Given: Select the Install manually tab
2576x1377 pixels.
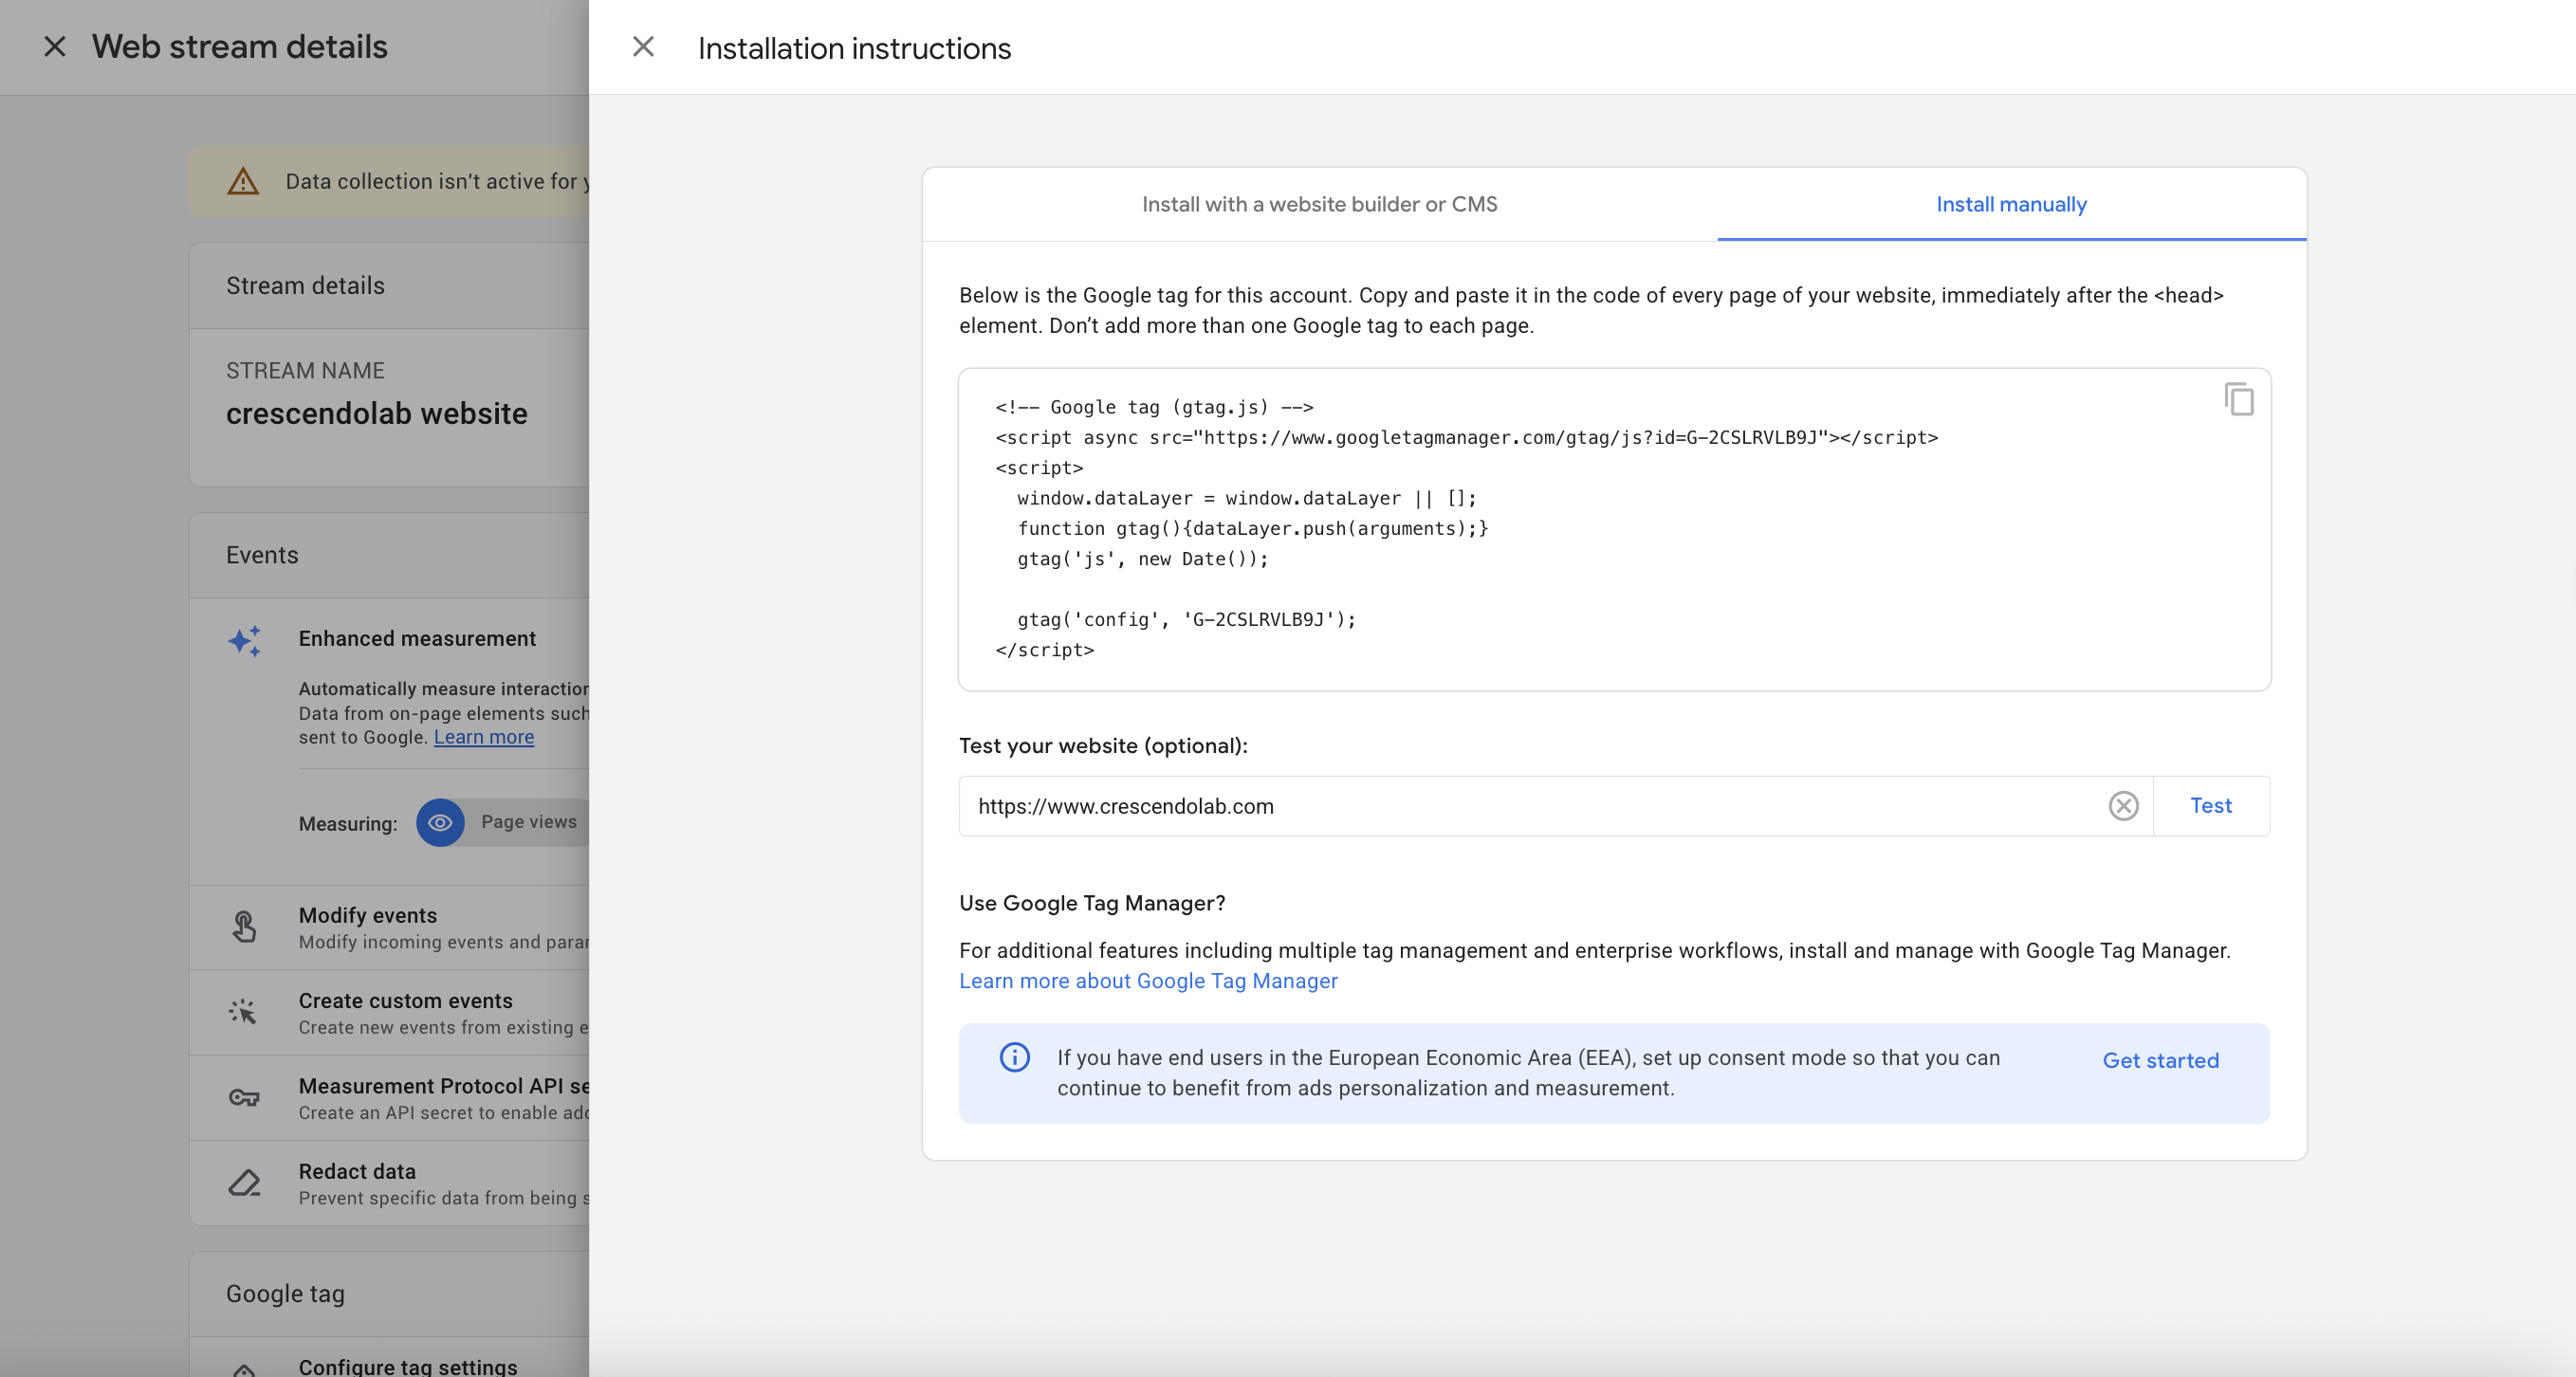Looking at the screenshot, I should coord(2011,204).
